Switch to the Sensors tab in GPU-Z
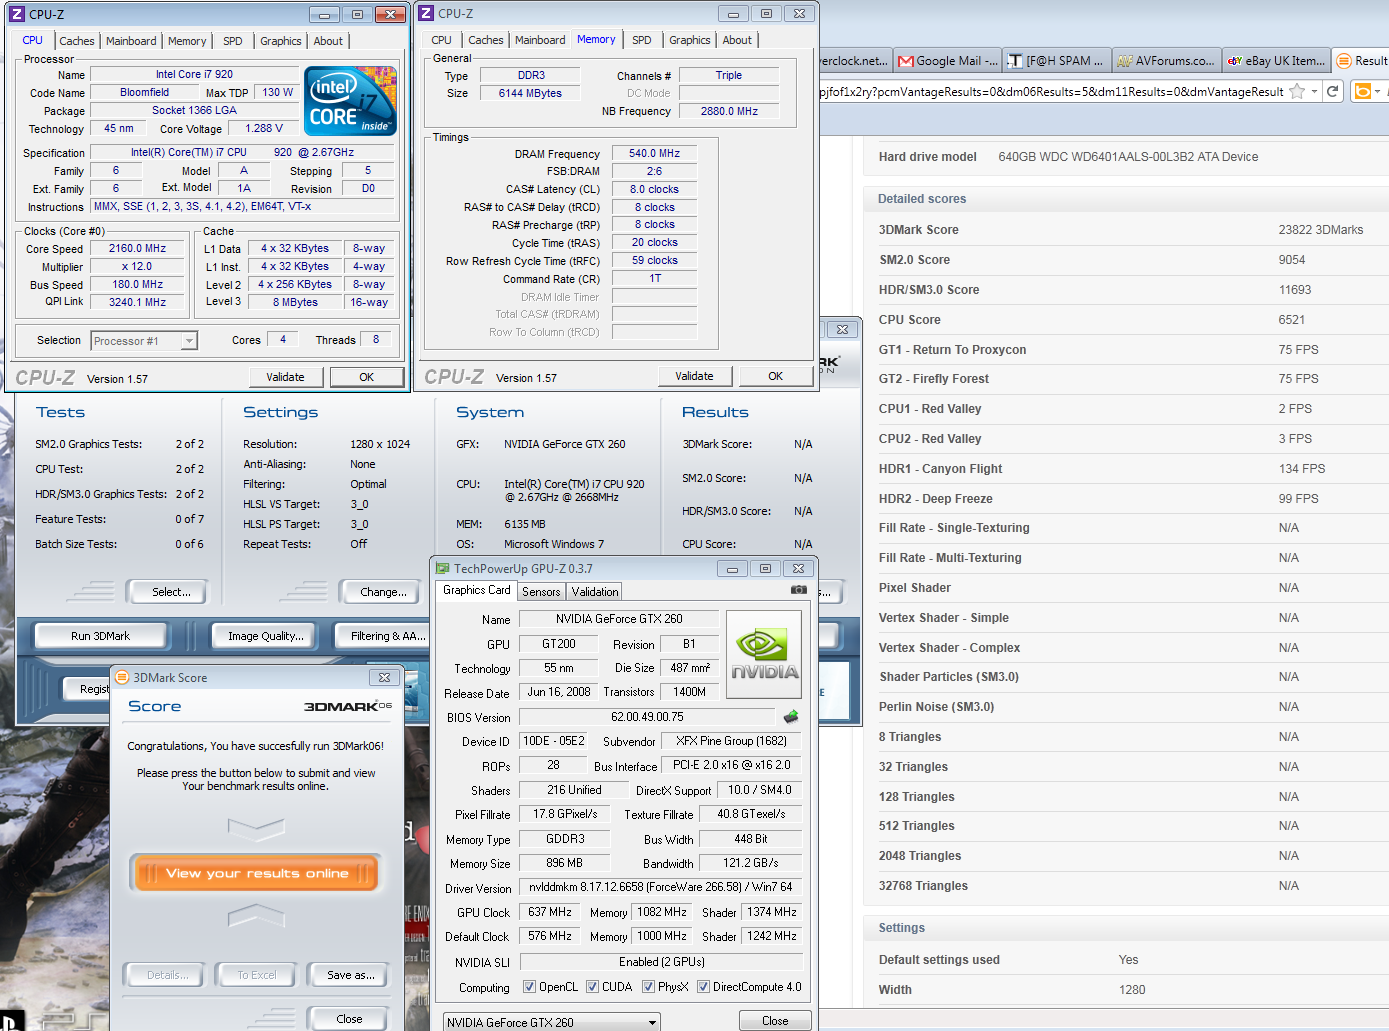Screen dimensions: 1389x1031 (x=541, y=592)
